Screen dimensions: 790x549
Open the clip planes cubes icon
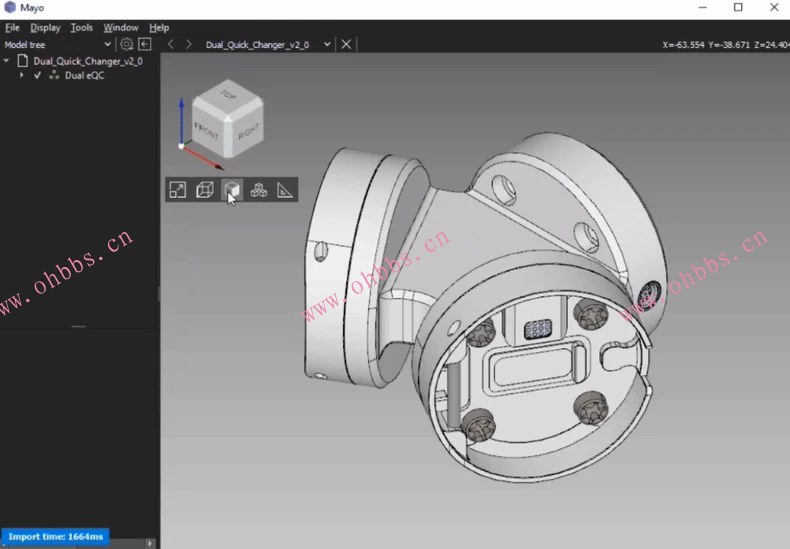[x=259, y=190]
